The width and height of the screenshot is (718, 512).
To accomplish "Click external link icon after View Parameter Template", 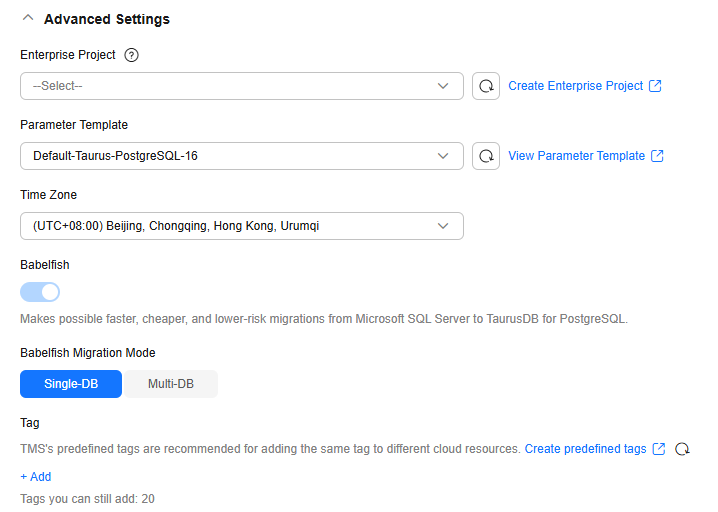I will (x=657, y=156).
